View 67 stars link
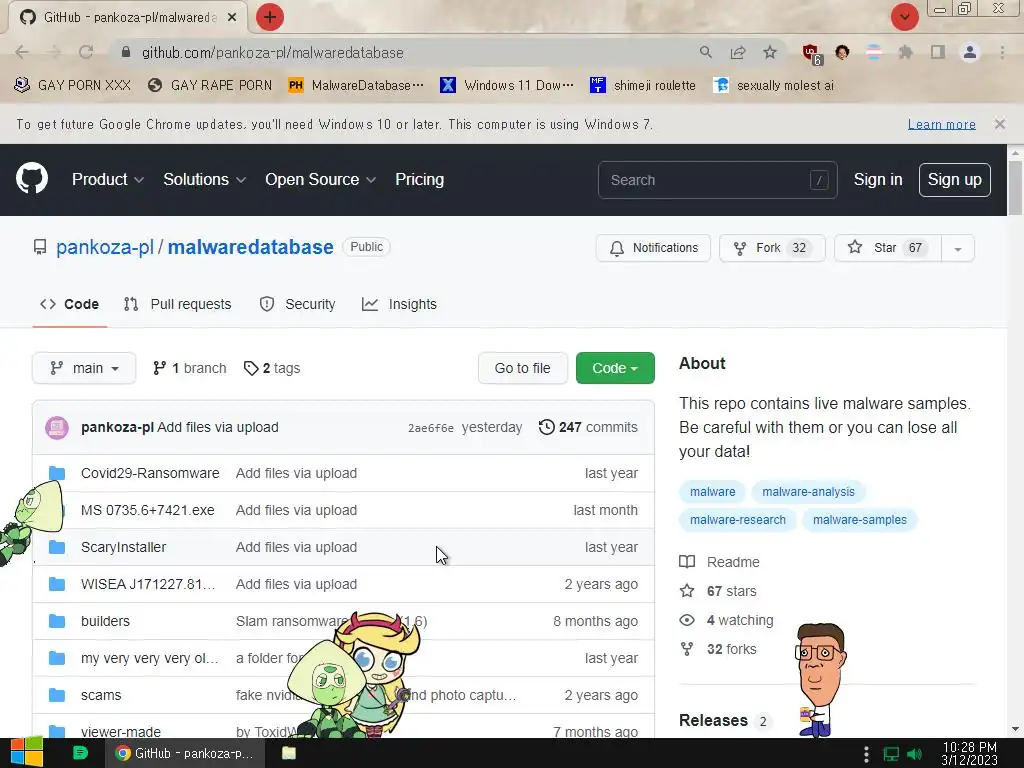1024x768 pixels. point(718,591)
